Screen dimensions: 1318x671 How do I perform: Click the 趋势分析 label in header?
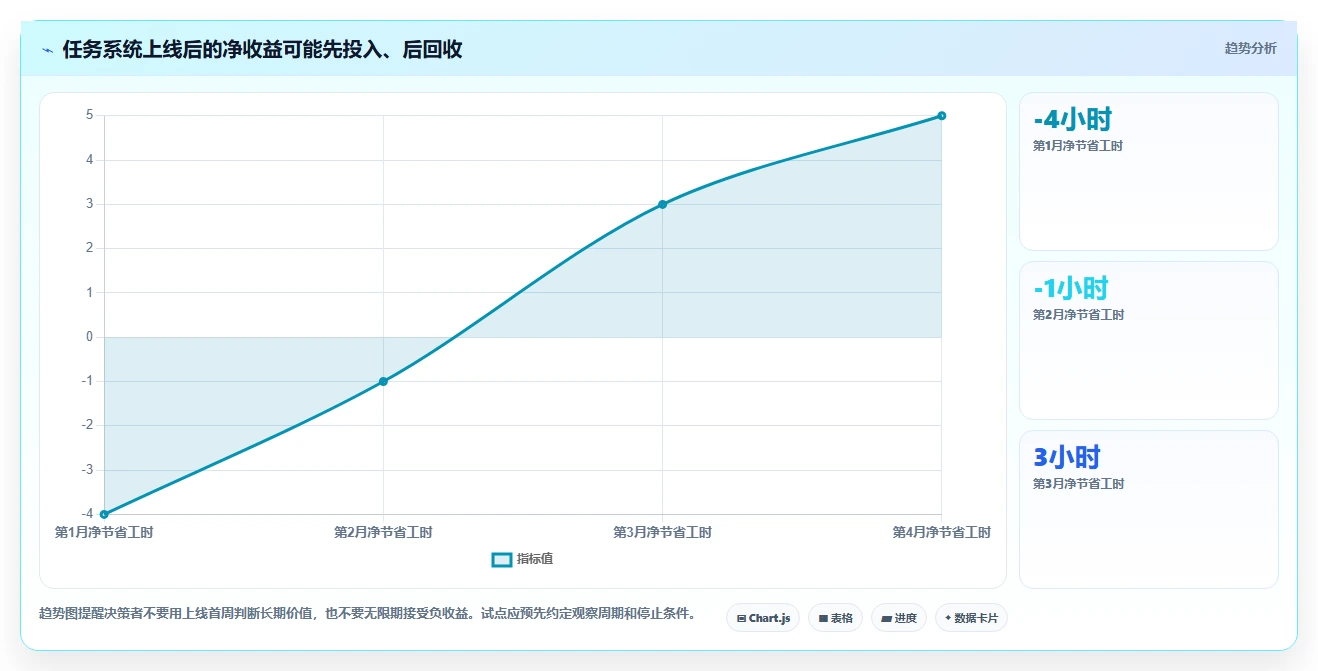click(1250, 48)
